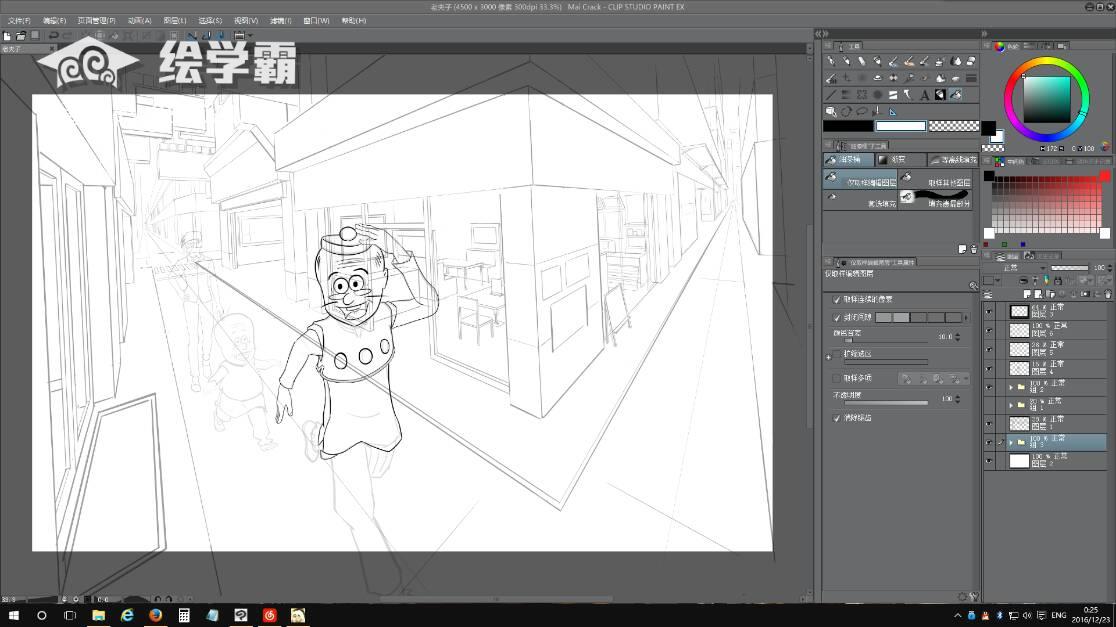Open palette color dropdown arrow in layer panel
The image size is (1116, 627).
point(998,280)
